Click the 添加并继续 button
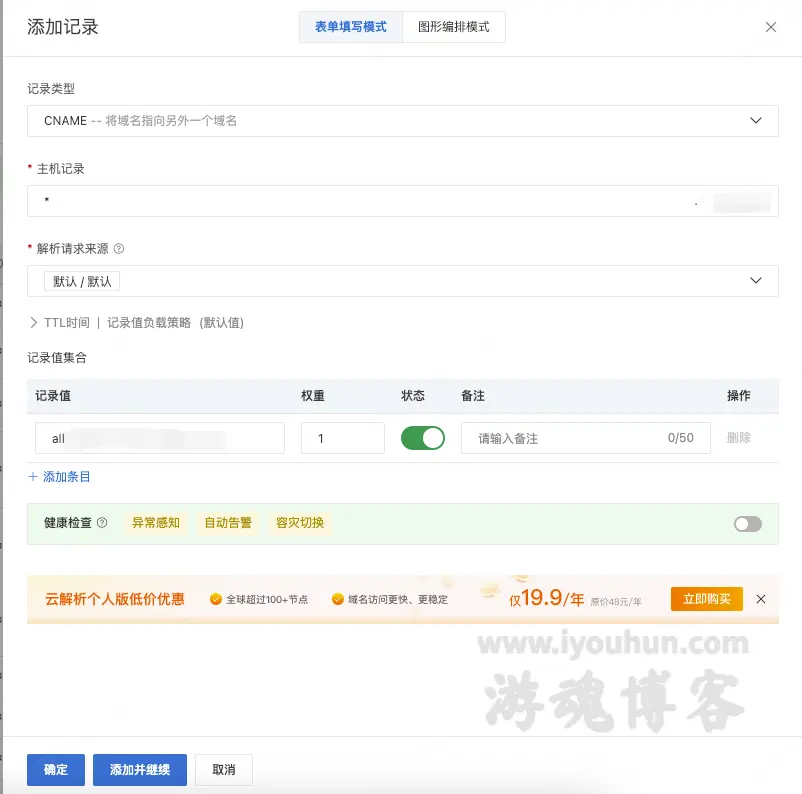802x794 pixels. 139,769
